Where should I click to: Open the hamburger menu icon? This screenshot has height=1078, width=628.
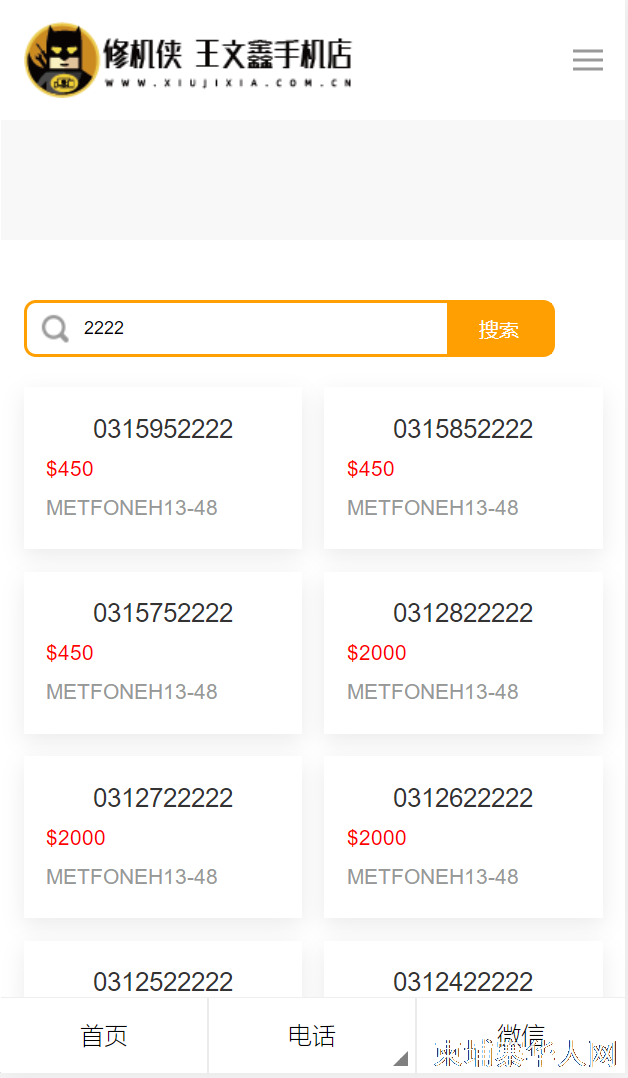tap(587, 60)
